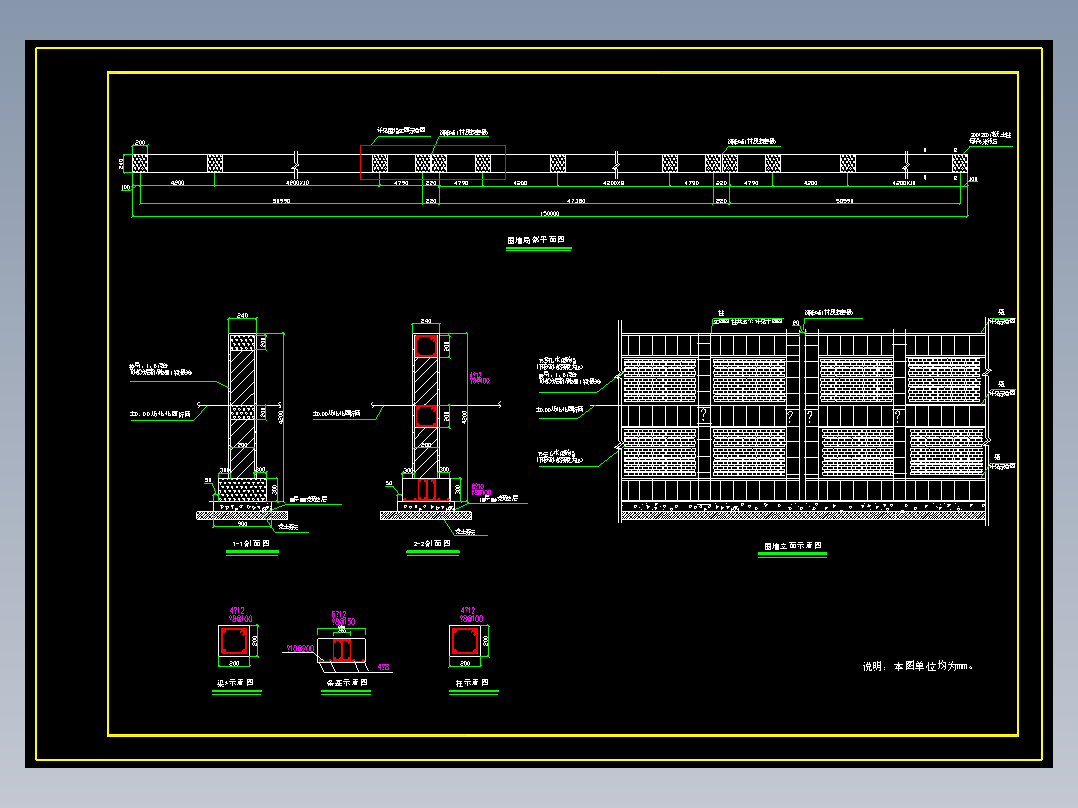Click the 梁示意图 beam detail title
Screen dimensions: 1078x808
click(x=235, y=683)
